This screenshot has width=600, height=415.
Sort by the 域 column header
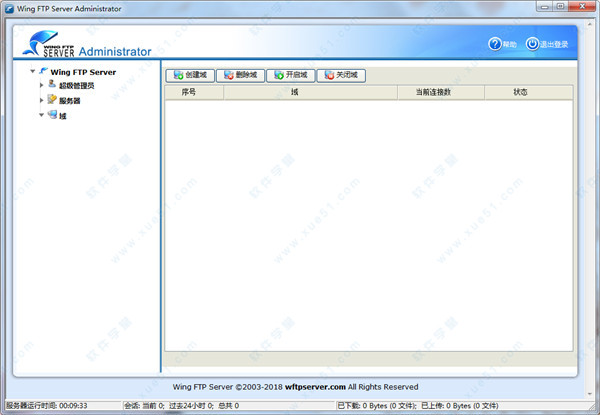tap(311, 92)
